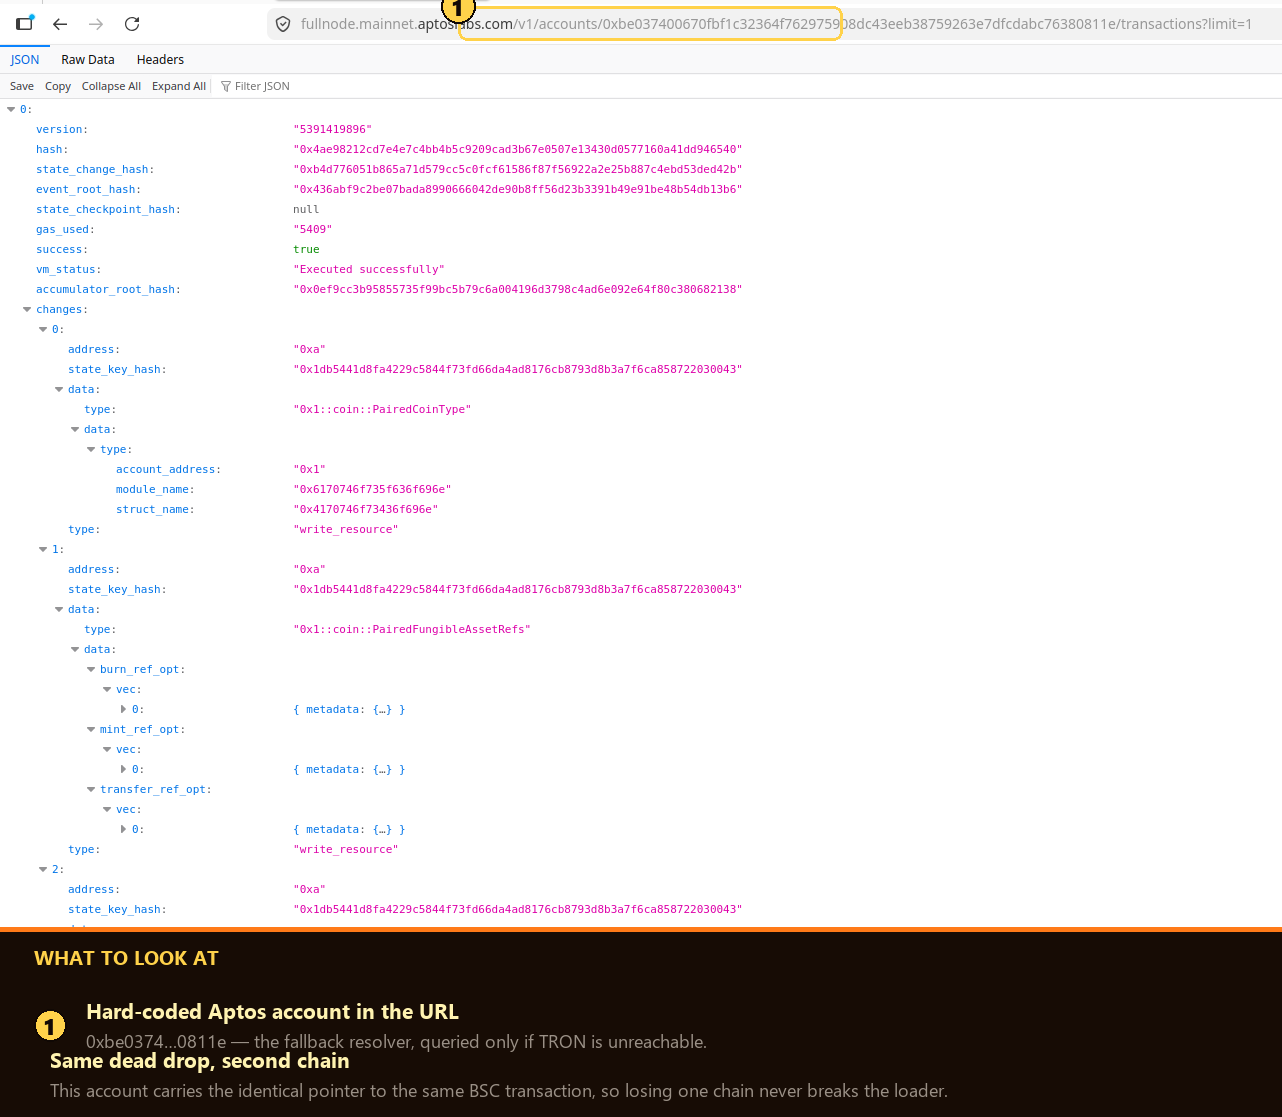The width and height of the screenshot is (1282, 1117).
Task: Collapse changes item 1
Action: click(x=43, y=549)
